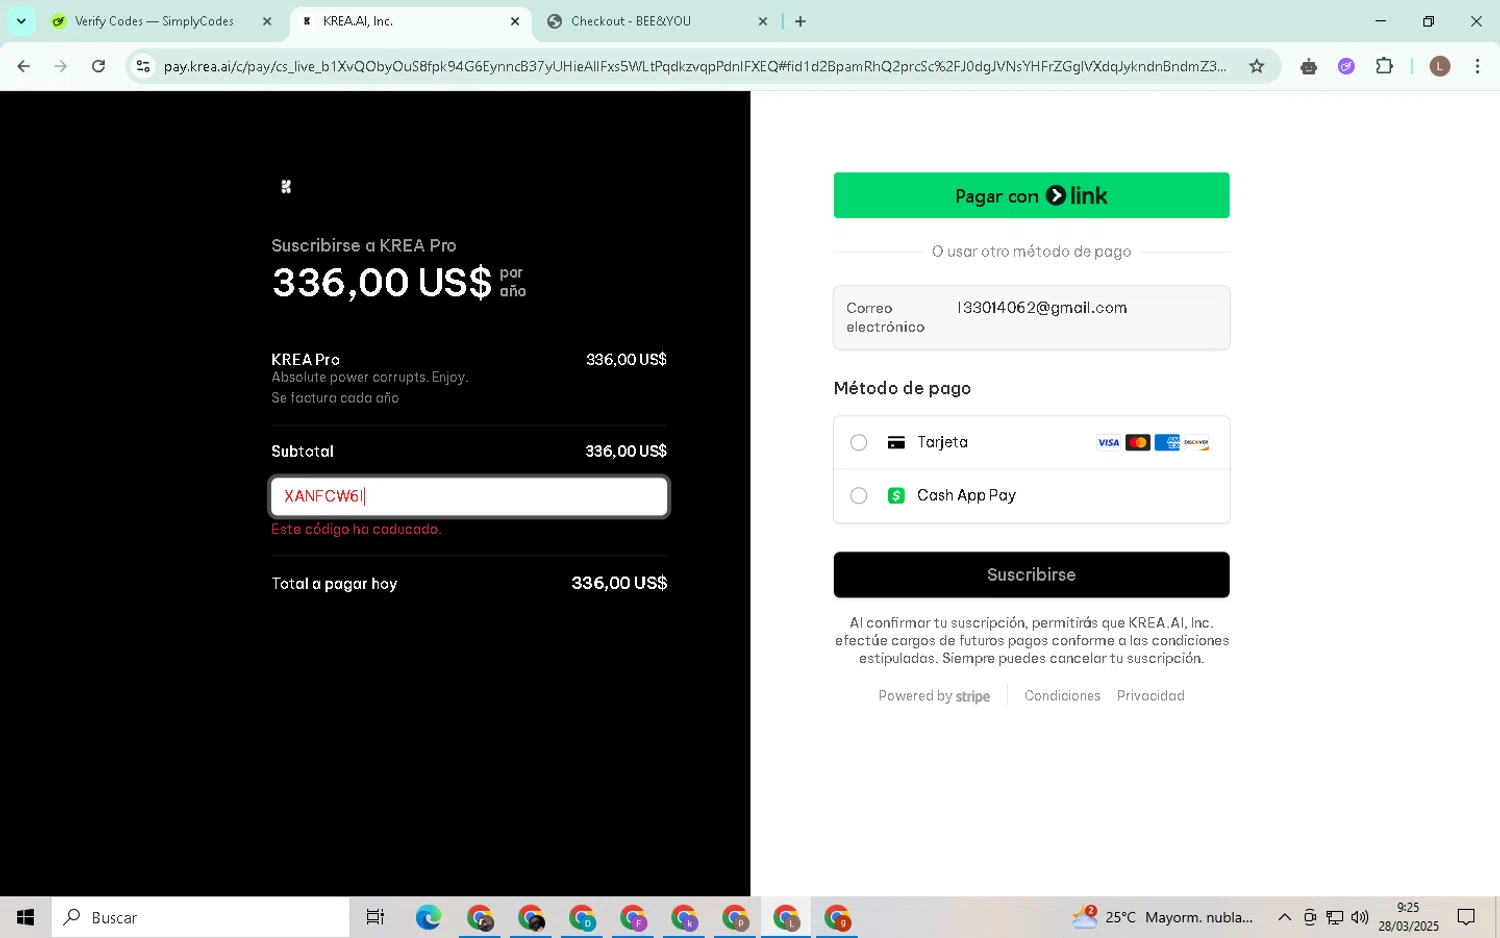The width and height of the screenshot is (1500, 938).
Task: Open Task View in the taskbar
Action: pos(375,917)
